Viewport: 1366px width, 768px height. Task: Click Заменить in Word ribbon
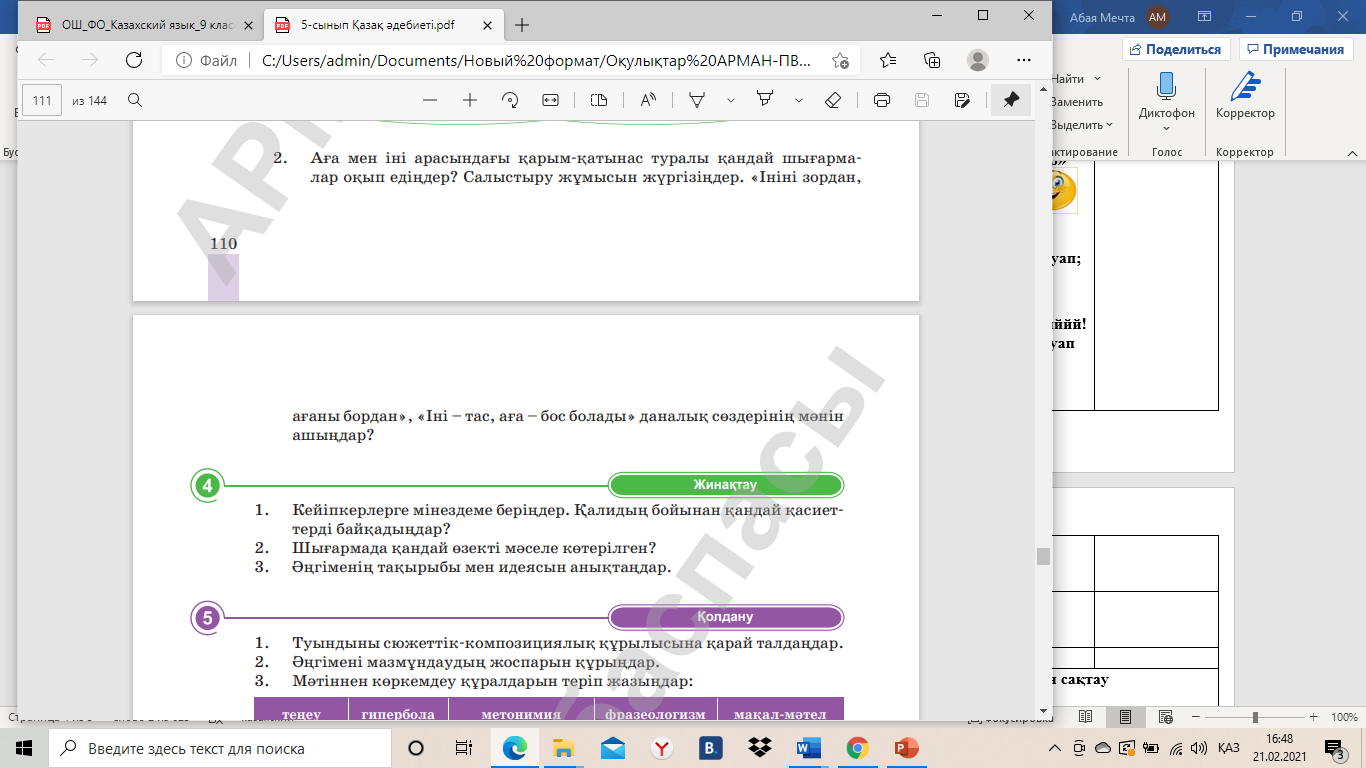pyautogui.click(x=1076, y=102)
